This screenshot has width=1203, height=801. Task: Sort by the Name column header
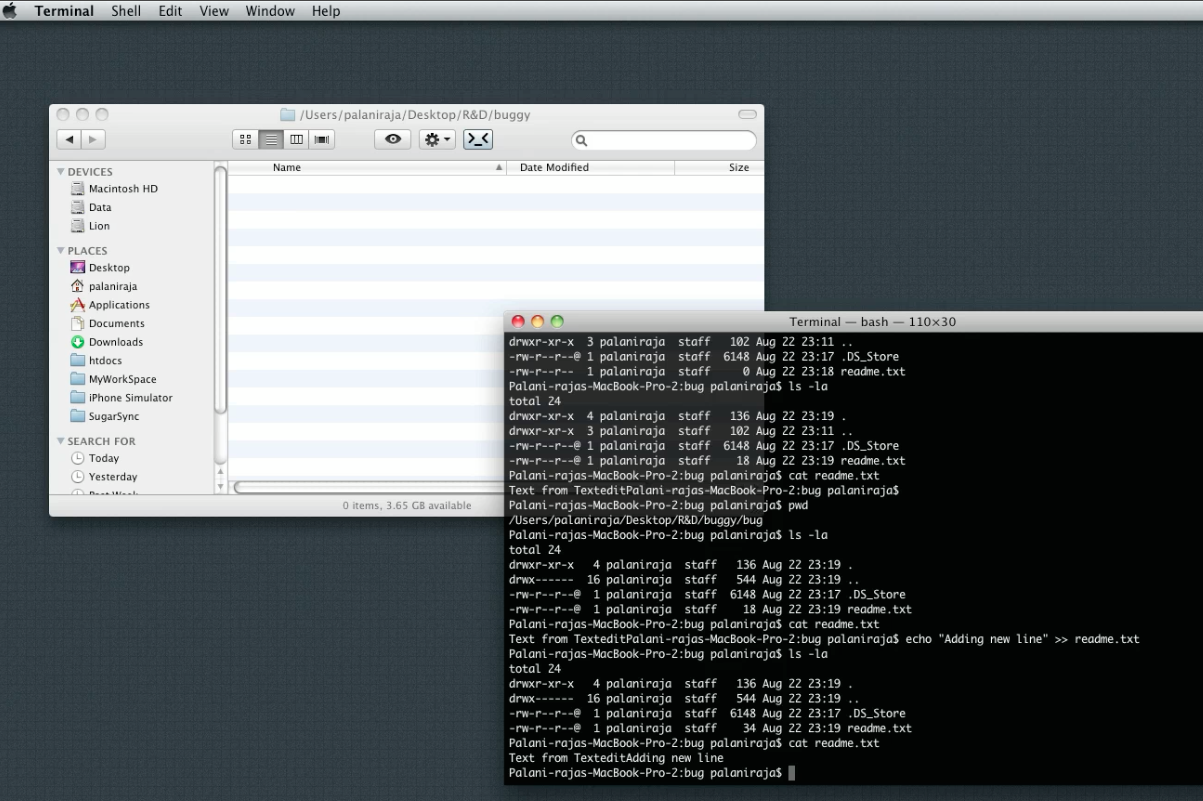368,168
